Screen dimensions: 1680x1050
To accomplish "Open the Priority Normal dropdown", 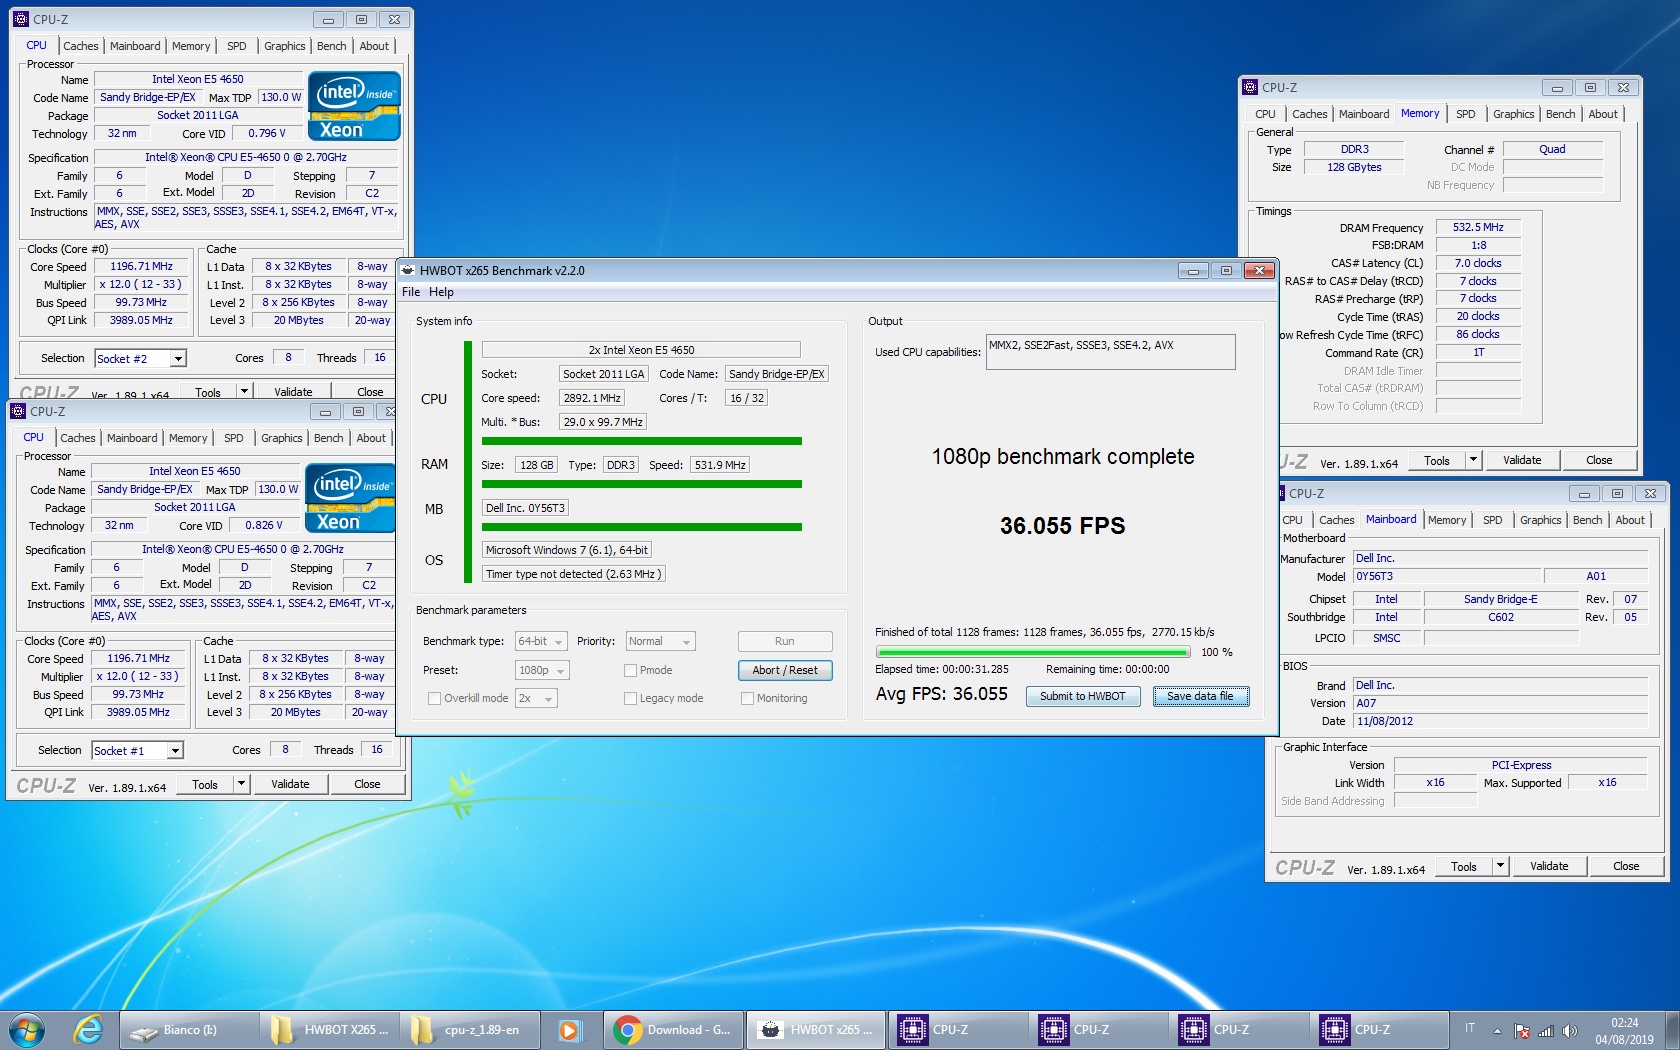I will coord(660,641).
